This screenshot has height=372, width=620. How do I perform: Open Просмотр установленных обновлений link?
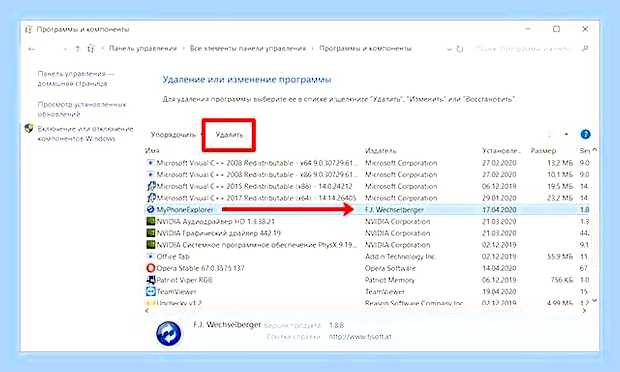[x=81, y=109]
